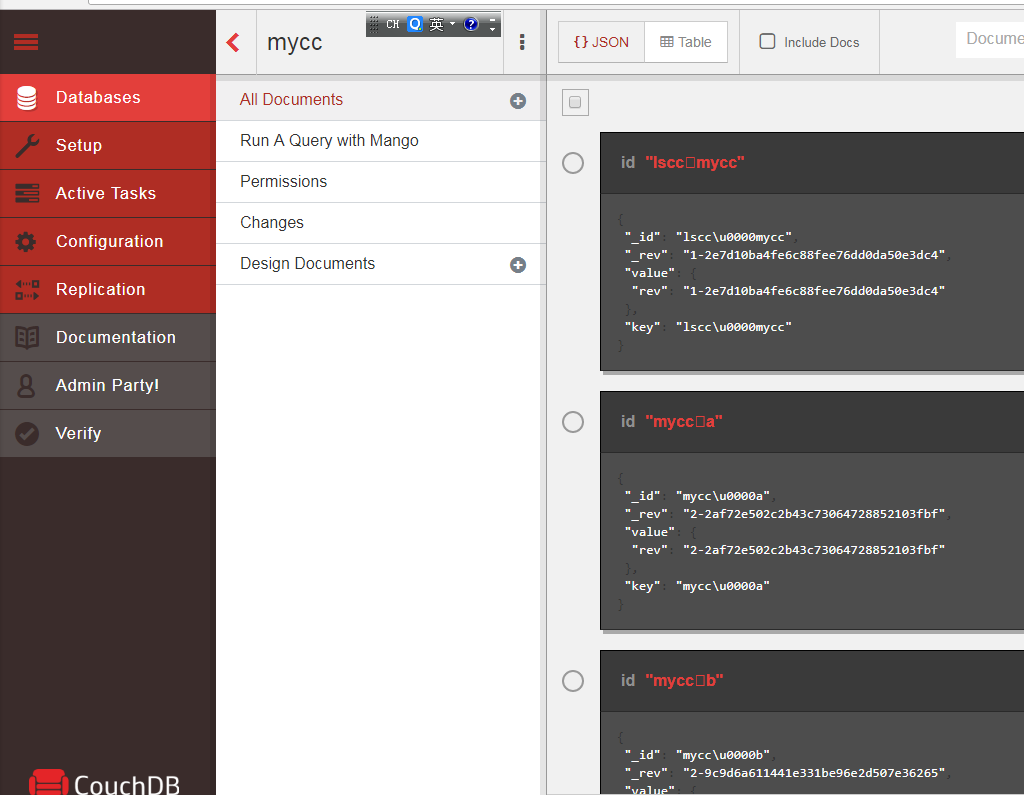Go to the Setup page
This screenshot has height=795, width=1024.
point(108,146)
